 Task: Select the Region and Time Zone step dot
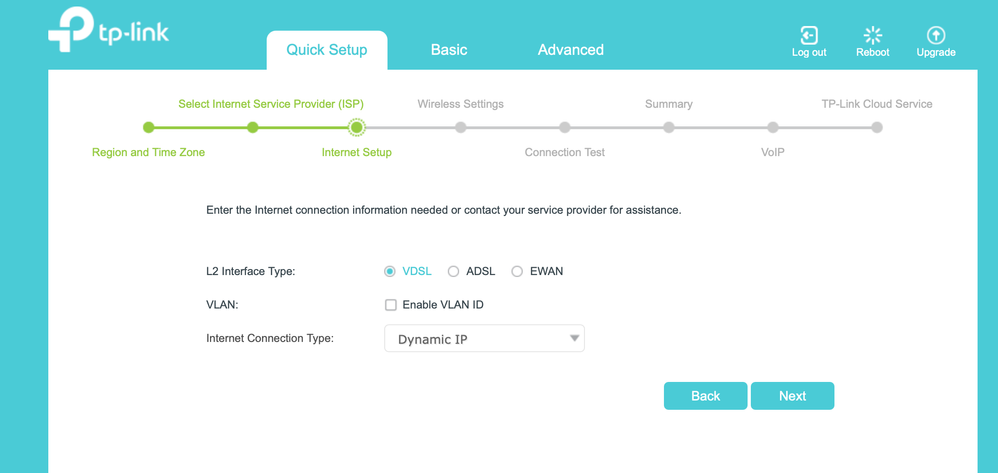click(148, 127)
